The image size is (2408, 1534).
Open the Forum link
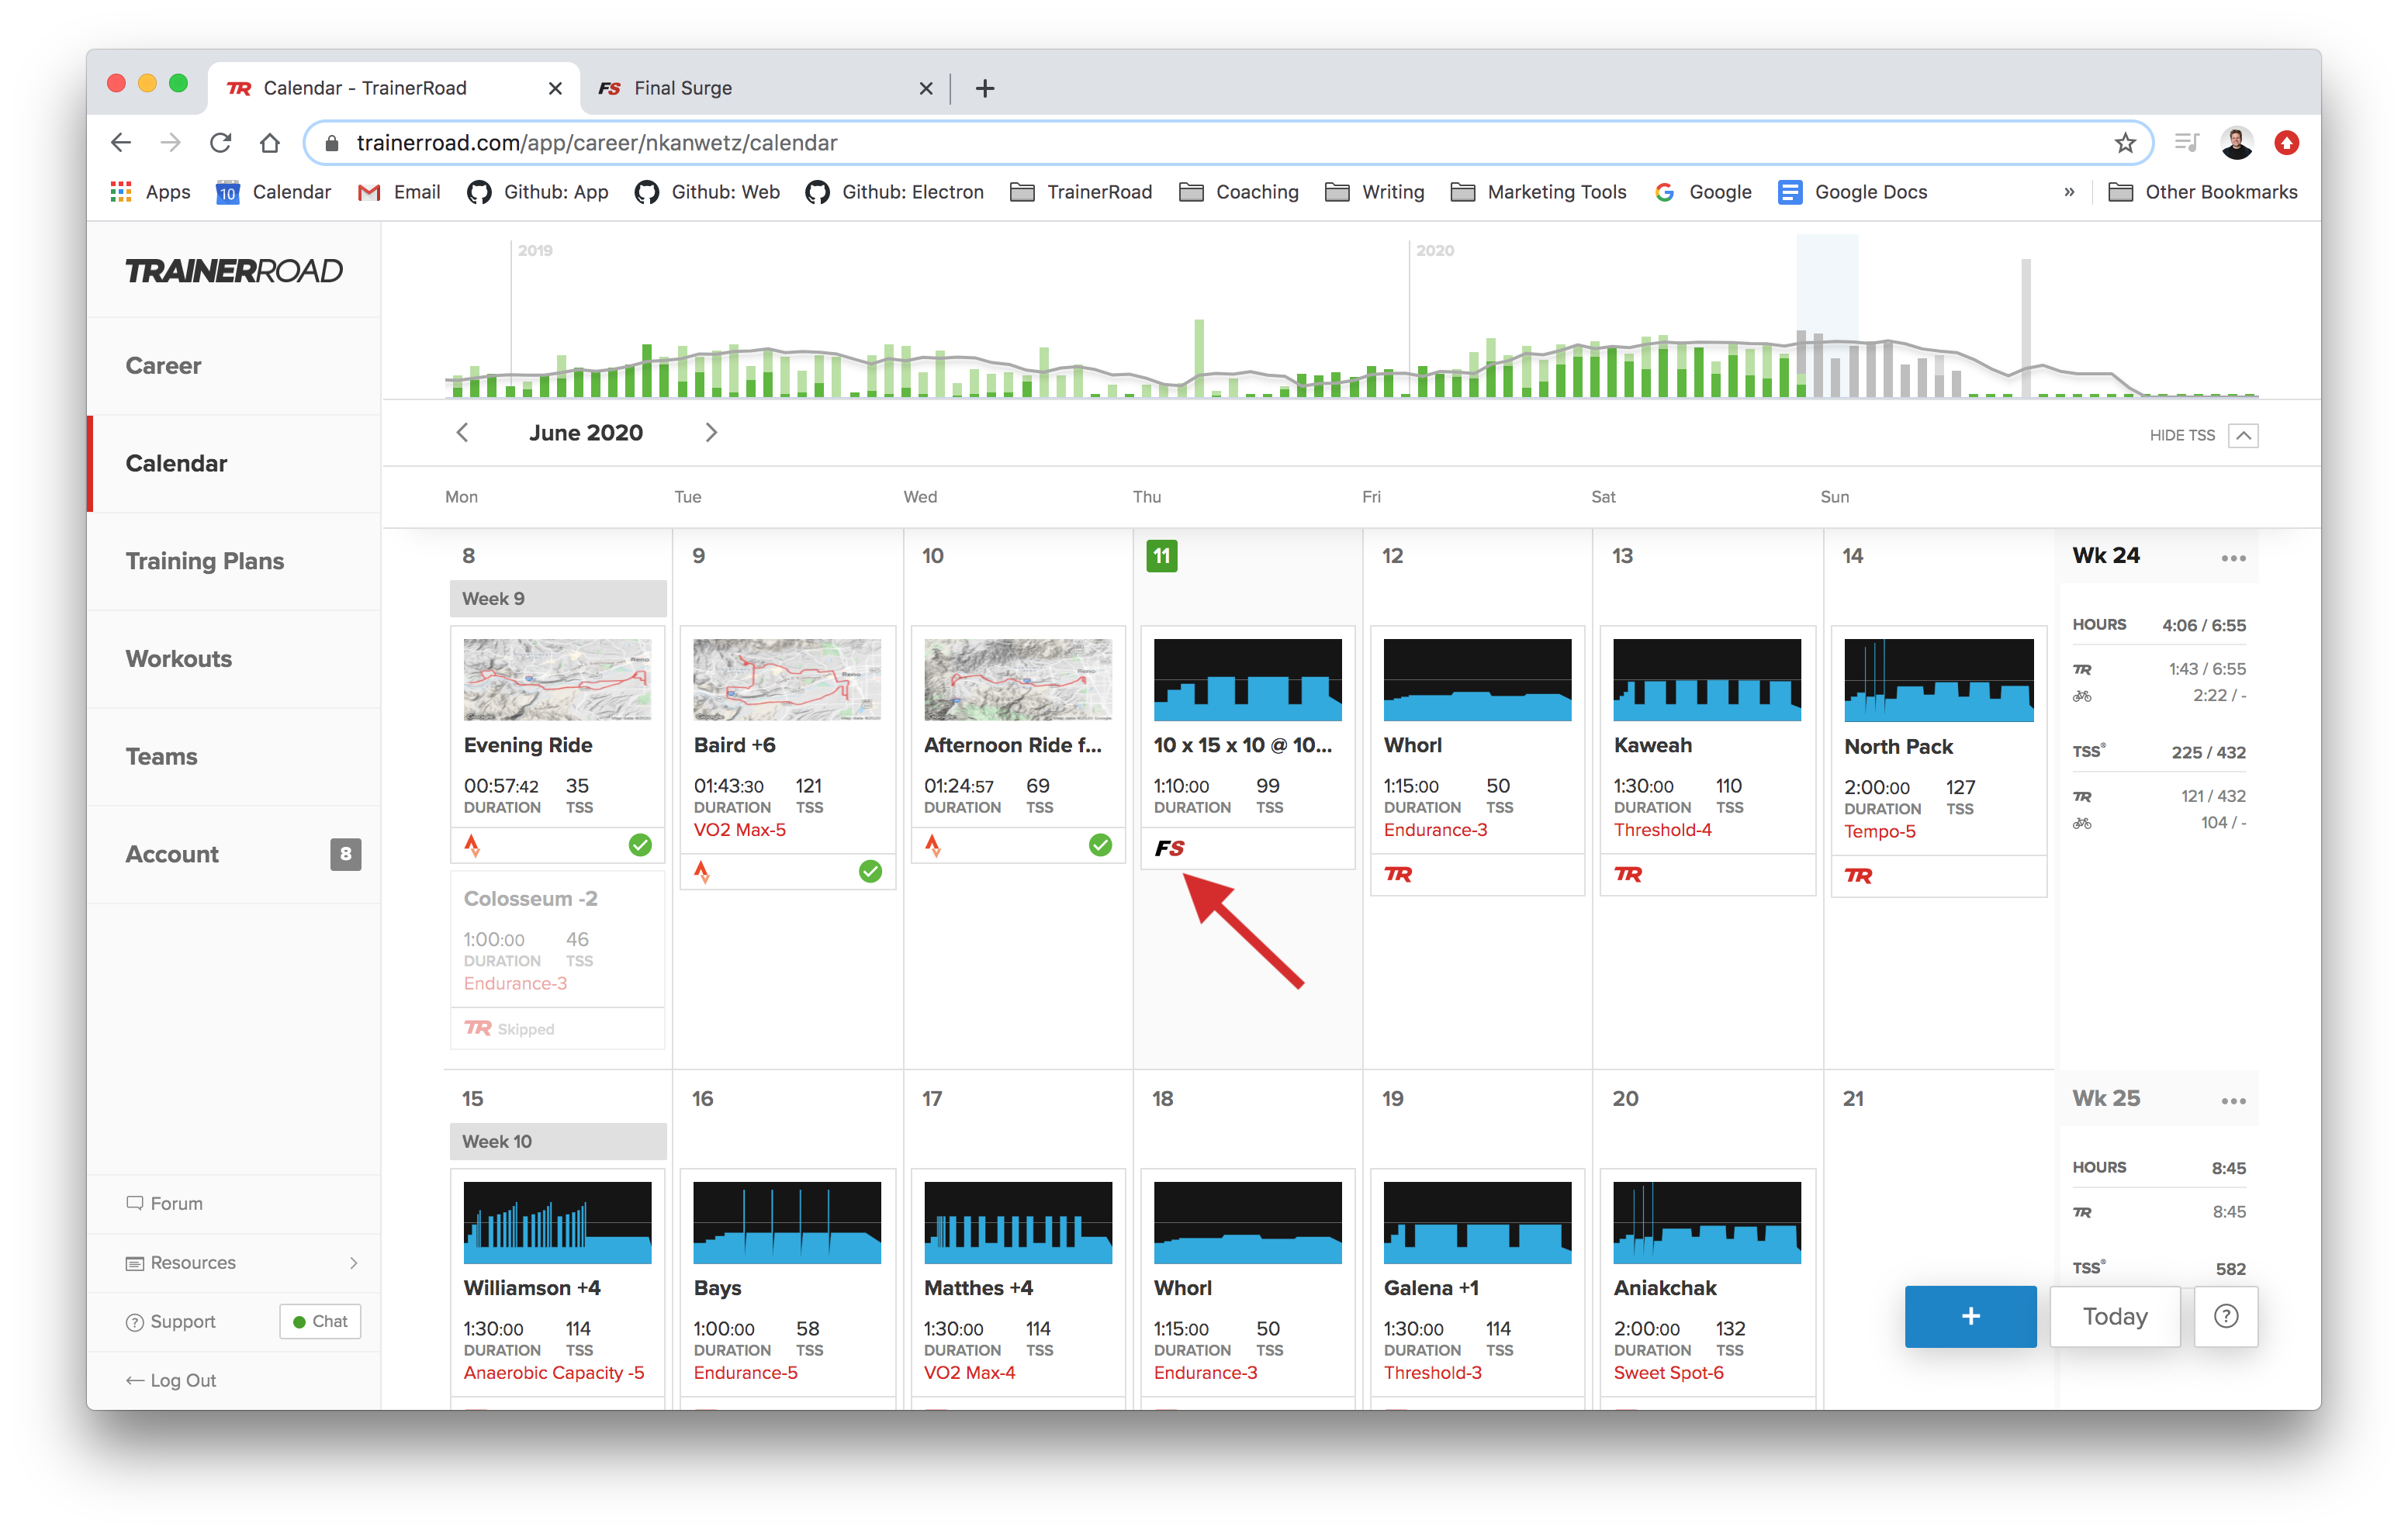165,1203
